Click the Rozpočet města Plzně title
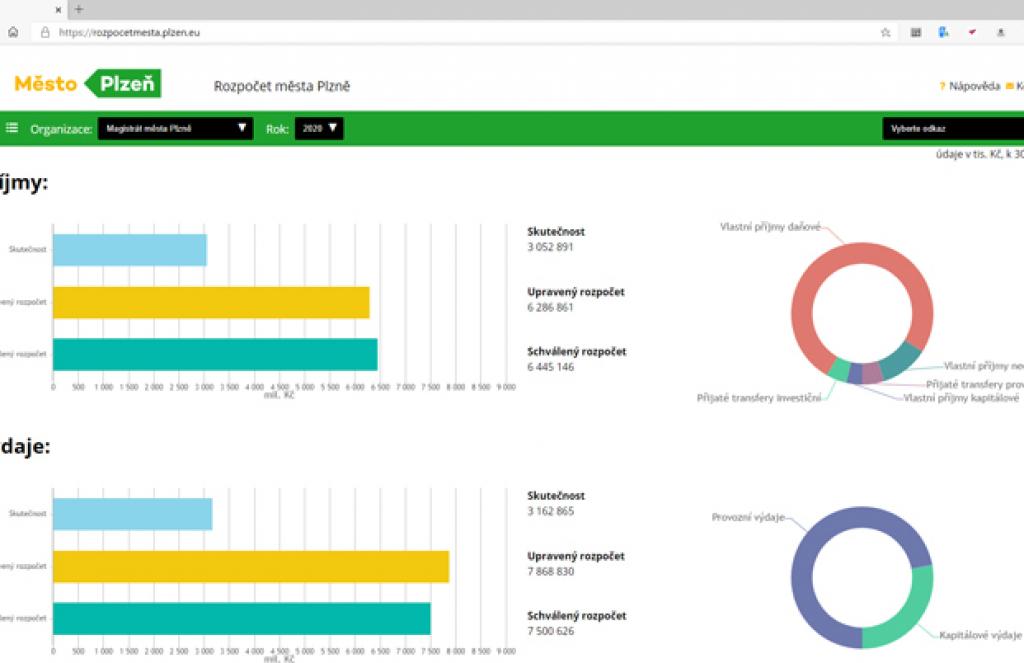 click(282, 86)
